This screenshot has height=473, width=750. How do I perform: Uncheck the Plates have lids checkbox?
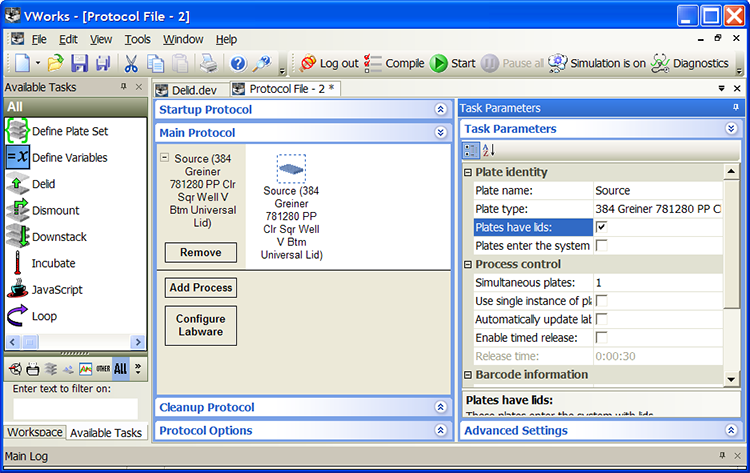601,227
